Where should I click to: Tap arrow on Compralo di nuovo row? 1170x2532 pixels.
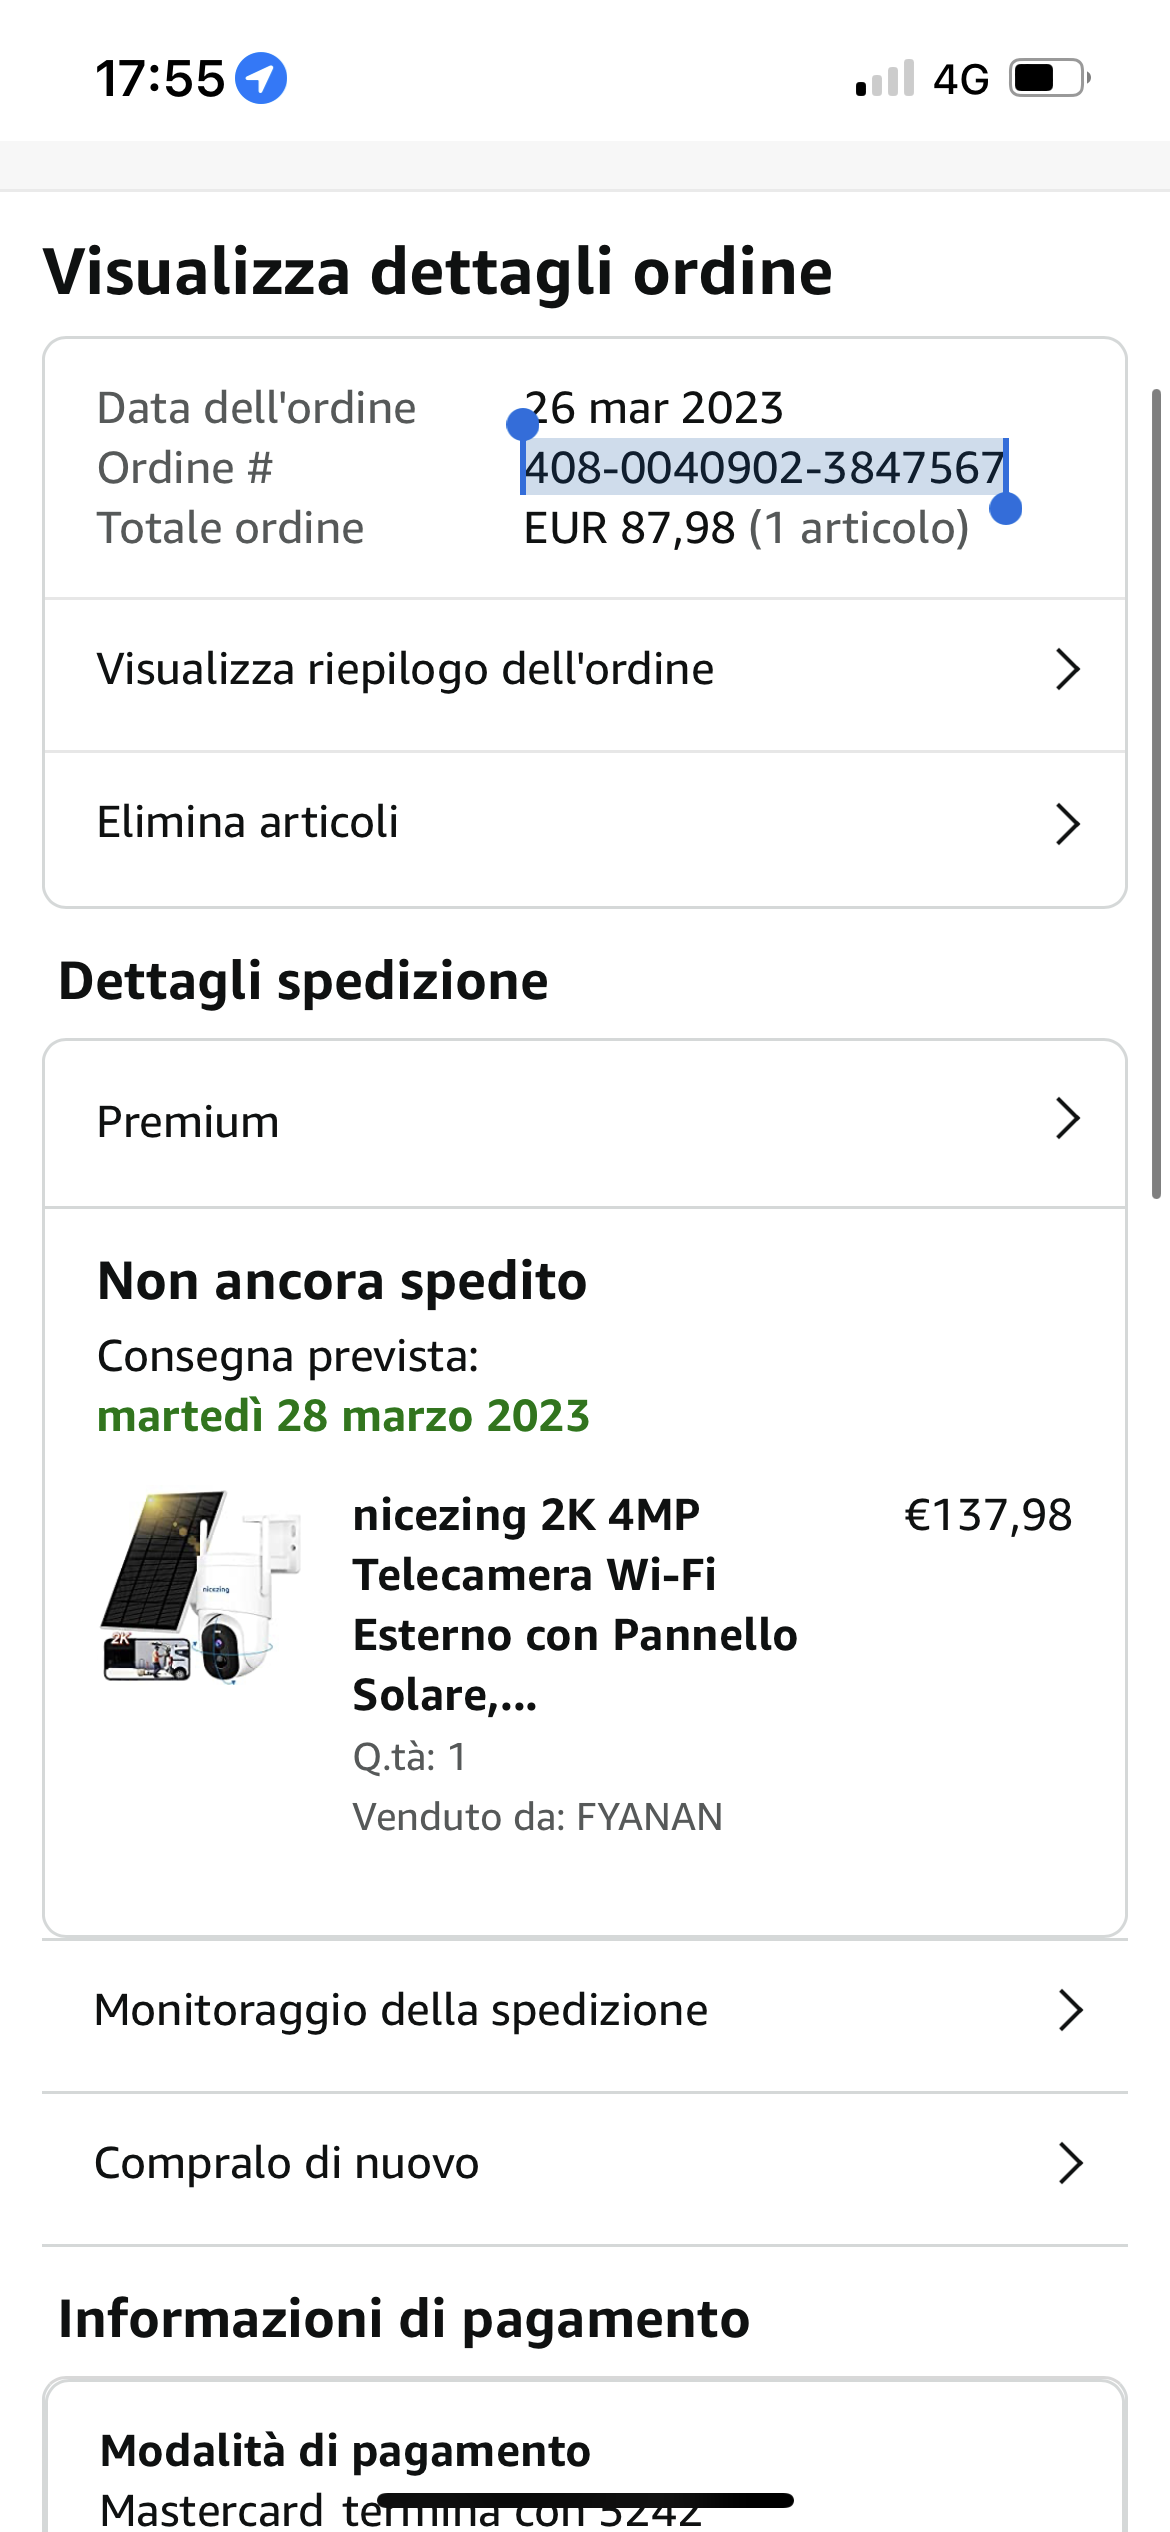[1070, 2163]
